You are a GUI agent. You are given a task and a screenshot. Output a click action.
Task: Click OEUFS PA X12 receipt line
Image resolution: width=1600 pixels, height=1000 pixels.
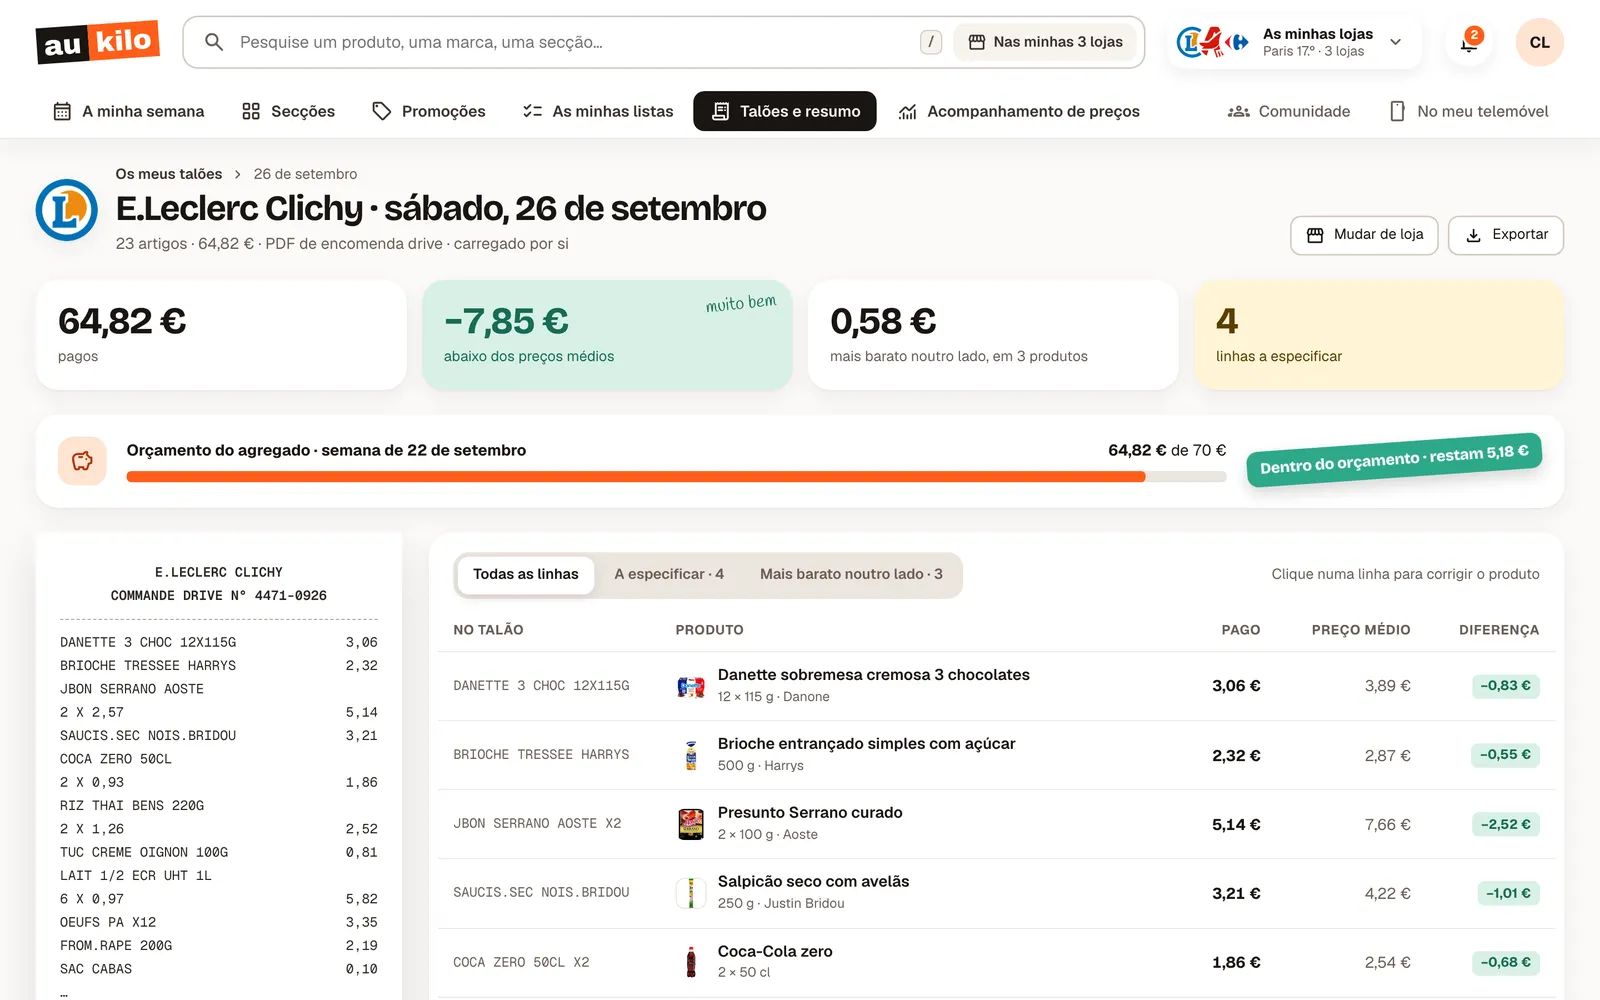click(219, 922)
